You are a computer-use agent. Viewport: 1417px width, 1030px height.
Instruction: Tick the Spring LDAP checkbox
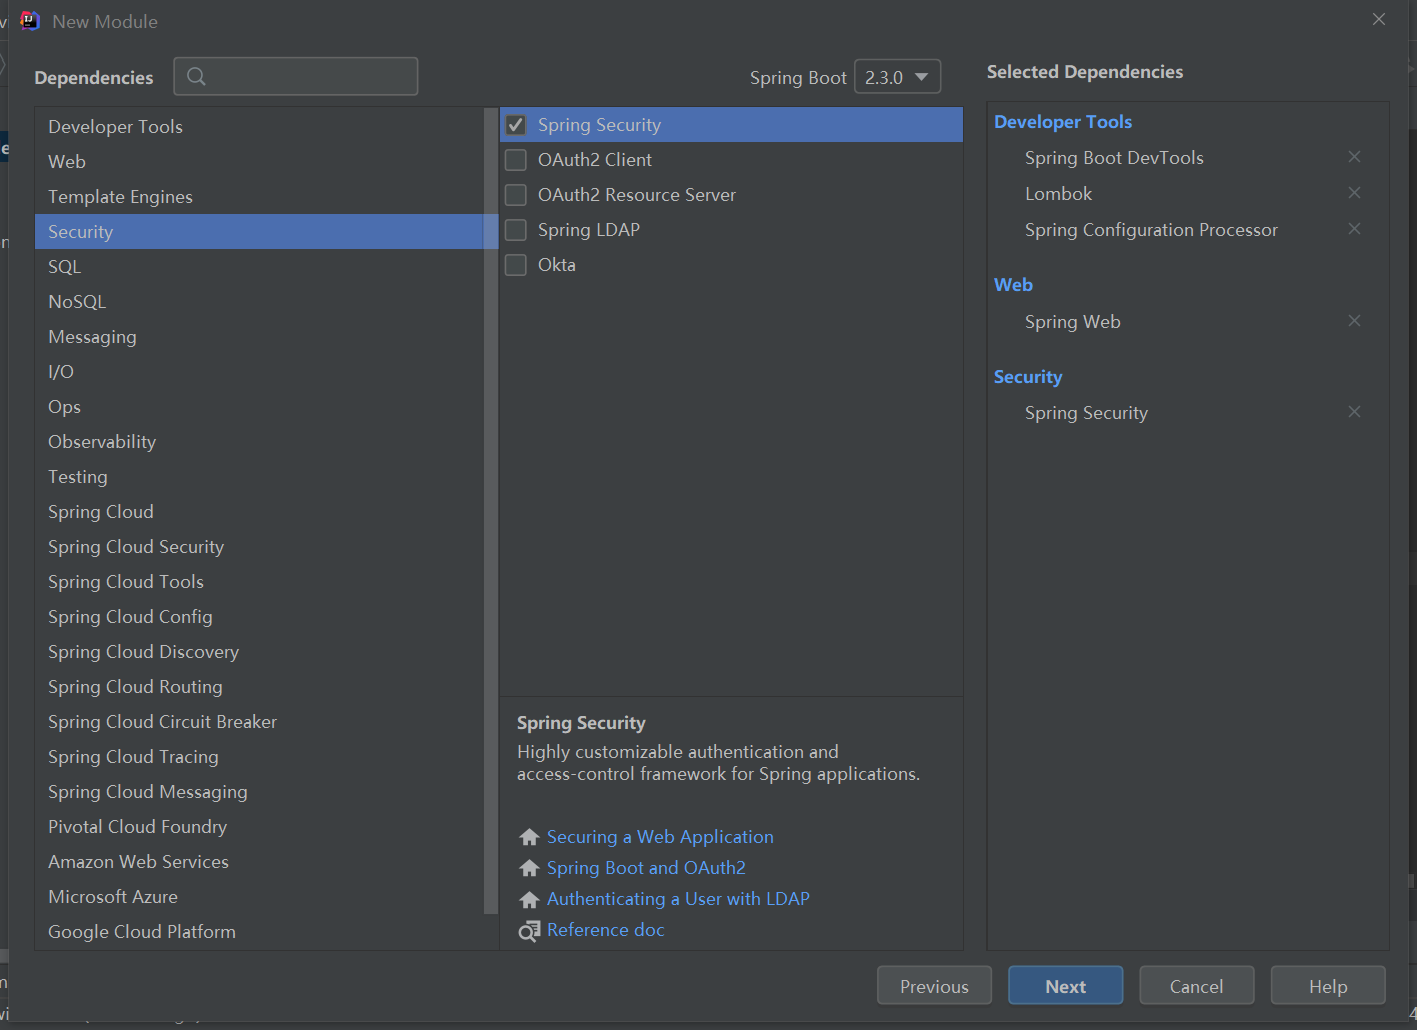point(516,230)
